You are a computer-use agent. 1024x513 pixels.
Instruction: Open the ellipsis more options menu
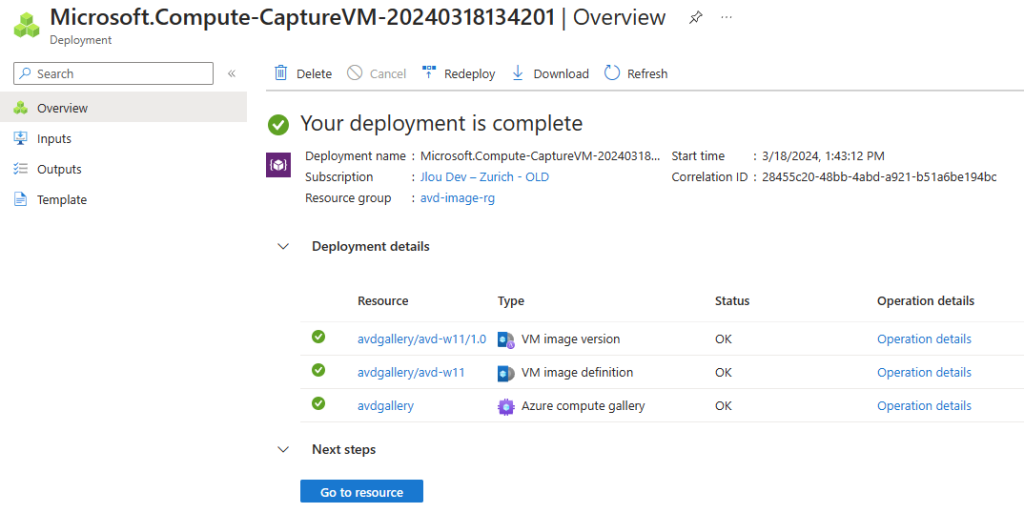click(726, 17)
